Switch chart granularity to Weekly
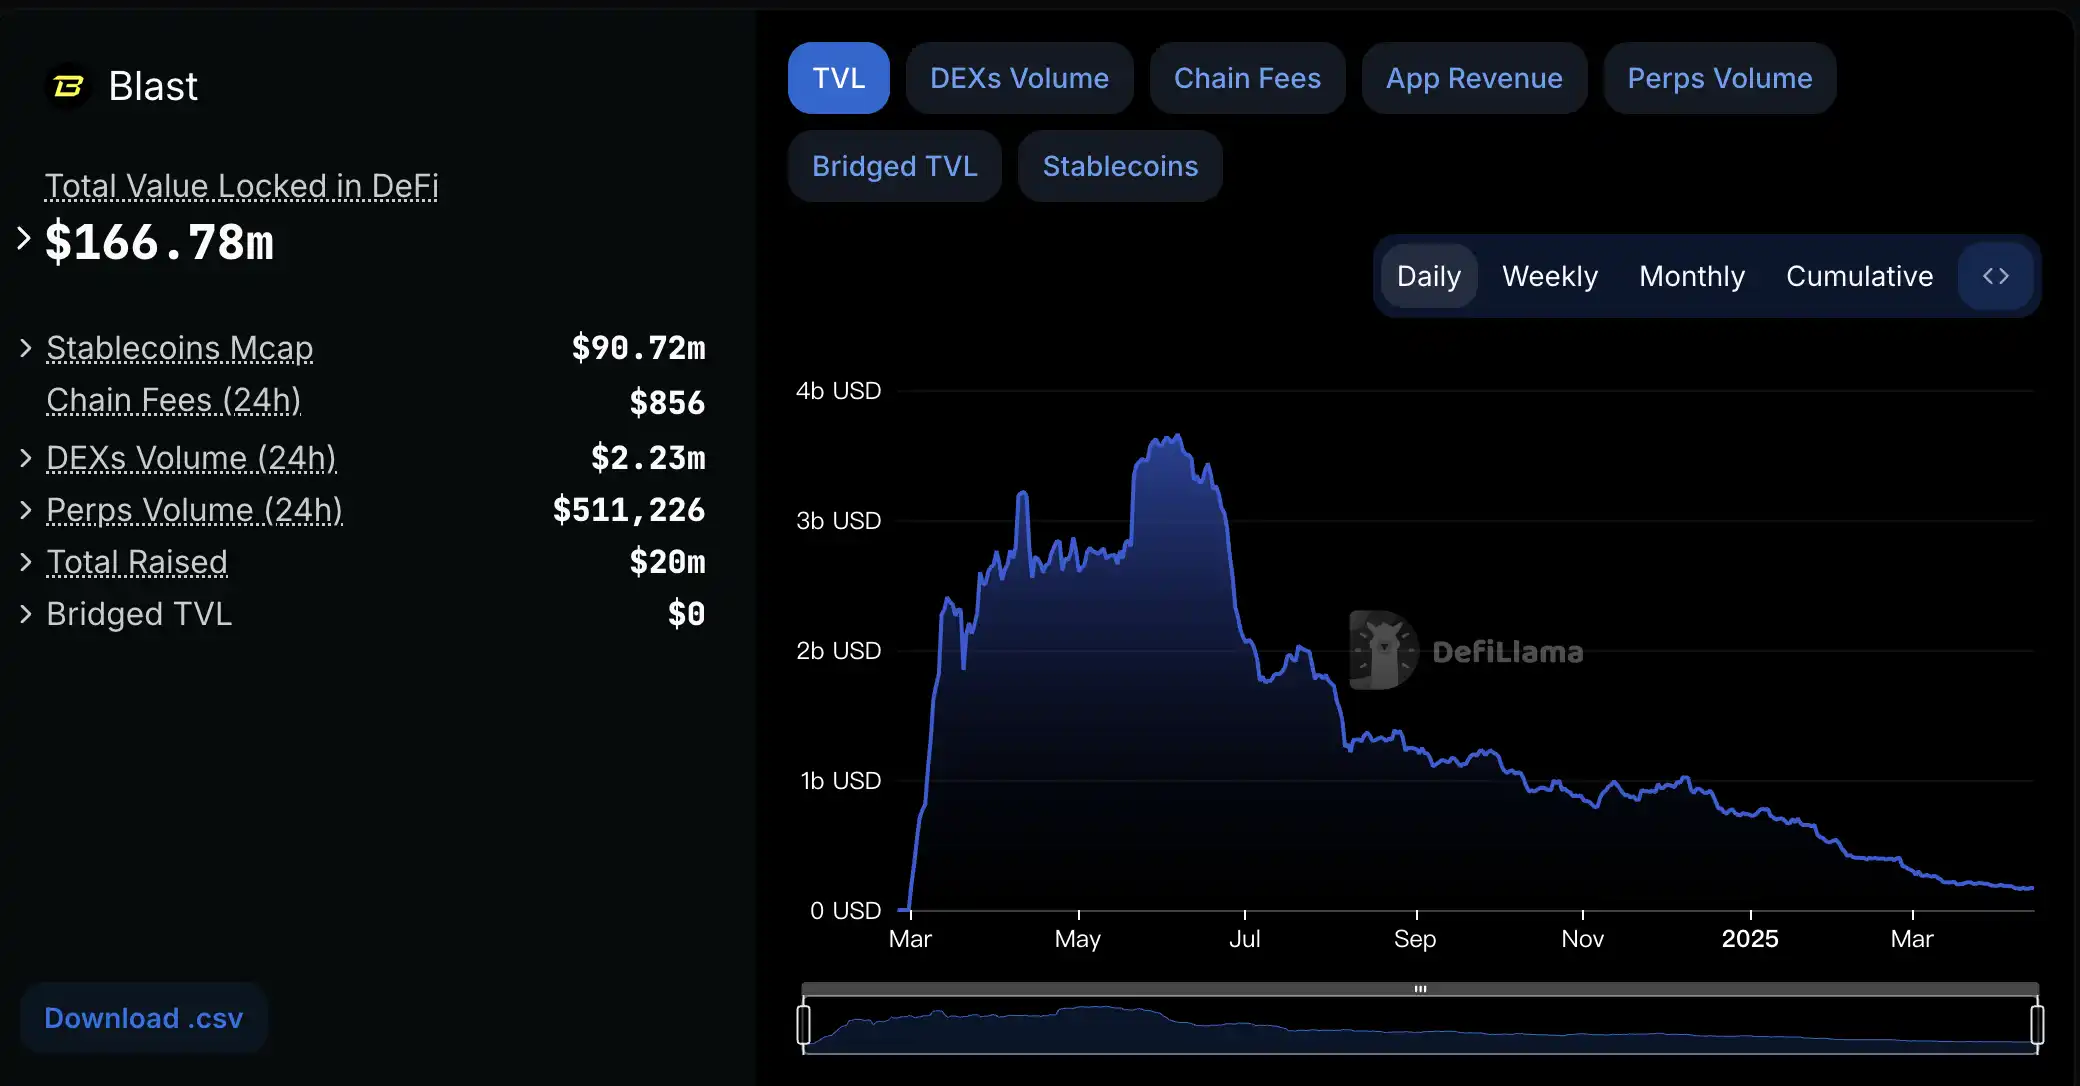The width and height of the screenshot is (2080, 1086). (x=1548, y=276)
